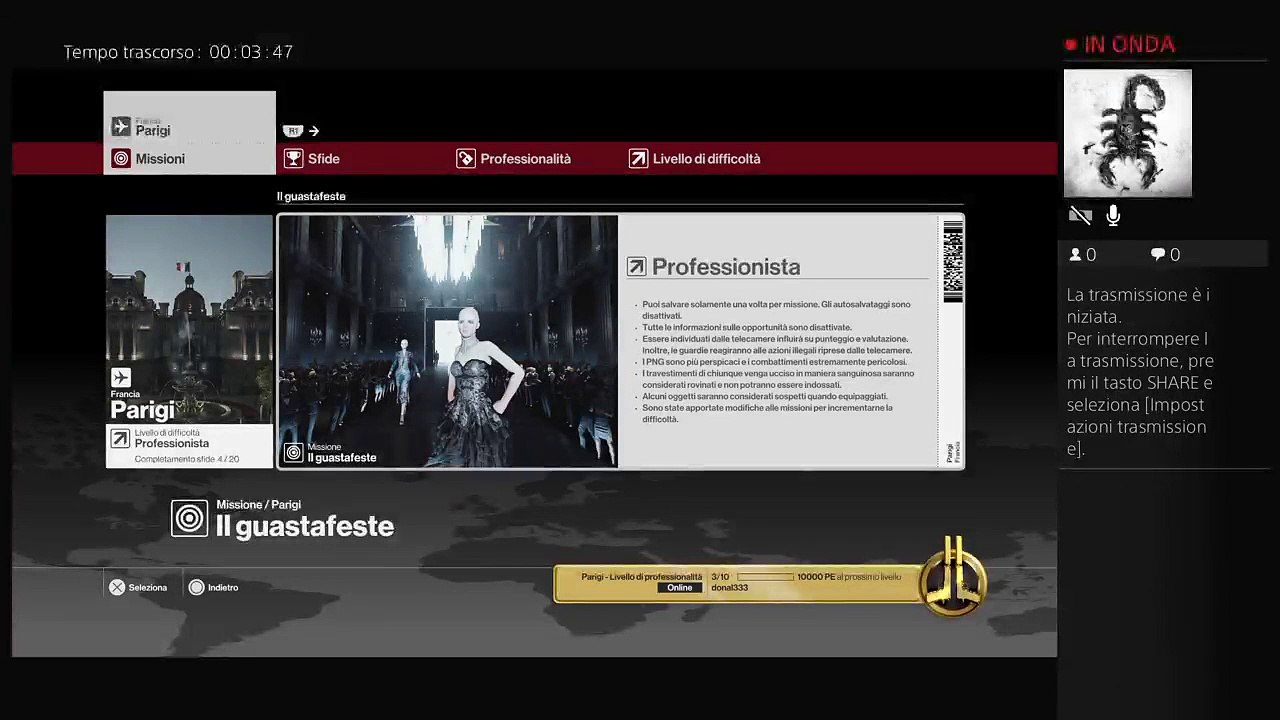The image size is (1280, 720).
Task: Click the right arrow beside R1
Action: coord(314,131)
